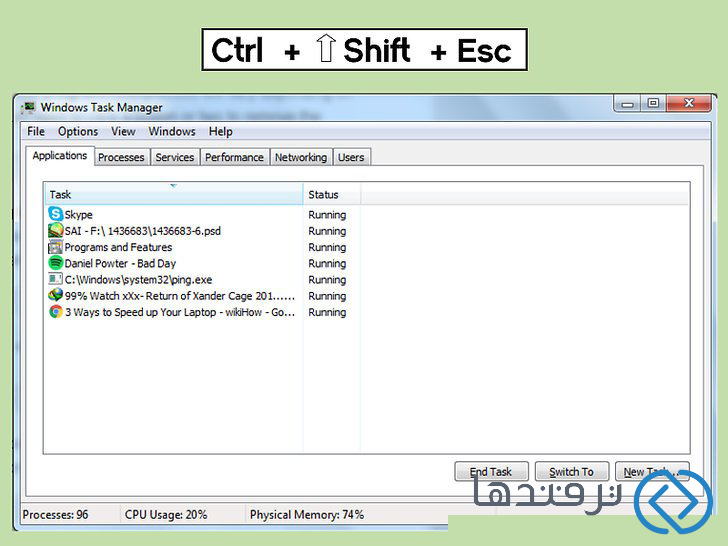This screenshot has width=728, height=546.
Task: Switch to the Users tab
Action: 351,157
